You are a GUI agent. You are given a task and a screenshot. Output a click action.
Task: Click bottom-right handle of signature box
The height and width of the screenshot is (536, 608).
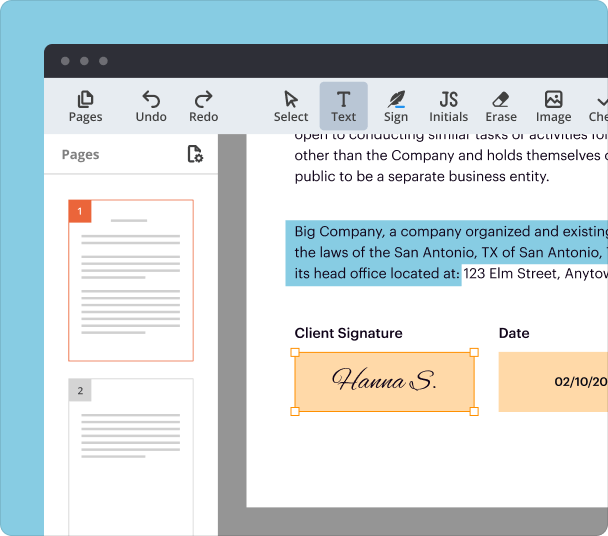474,411
